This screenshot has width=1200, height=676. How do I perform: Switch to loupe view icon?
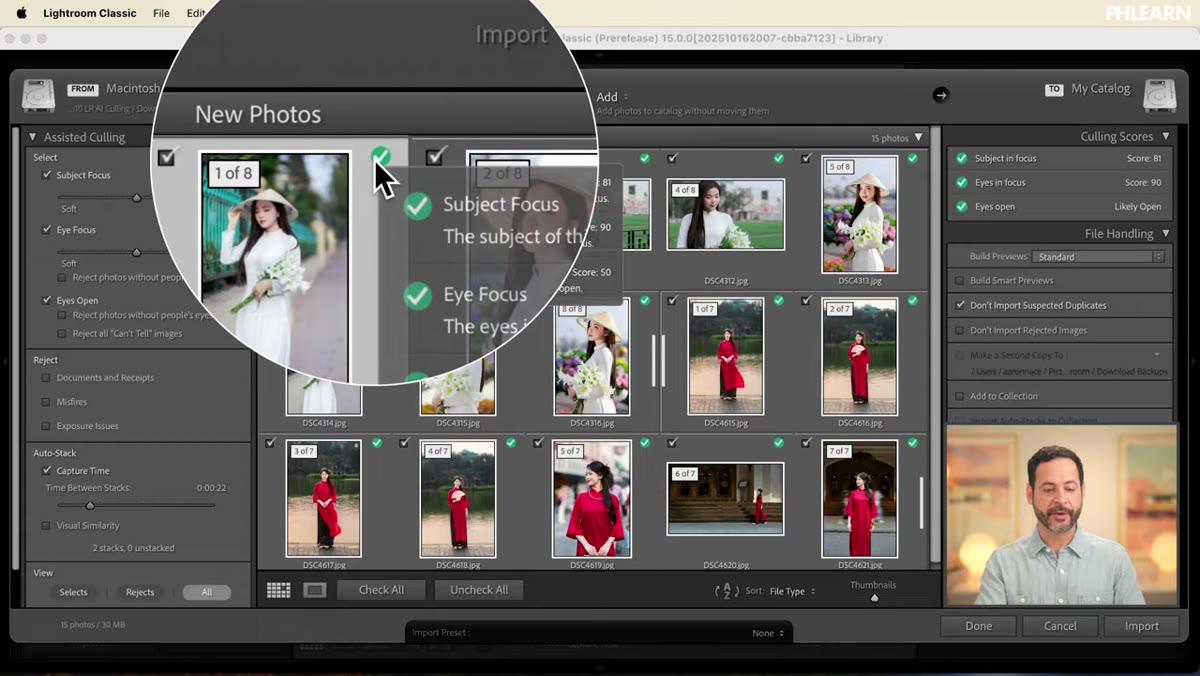(x=315, y=590)
